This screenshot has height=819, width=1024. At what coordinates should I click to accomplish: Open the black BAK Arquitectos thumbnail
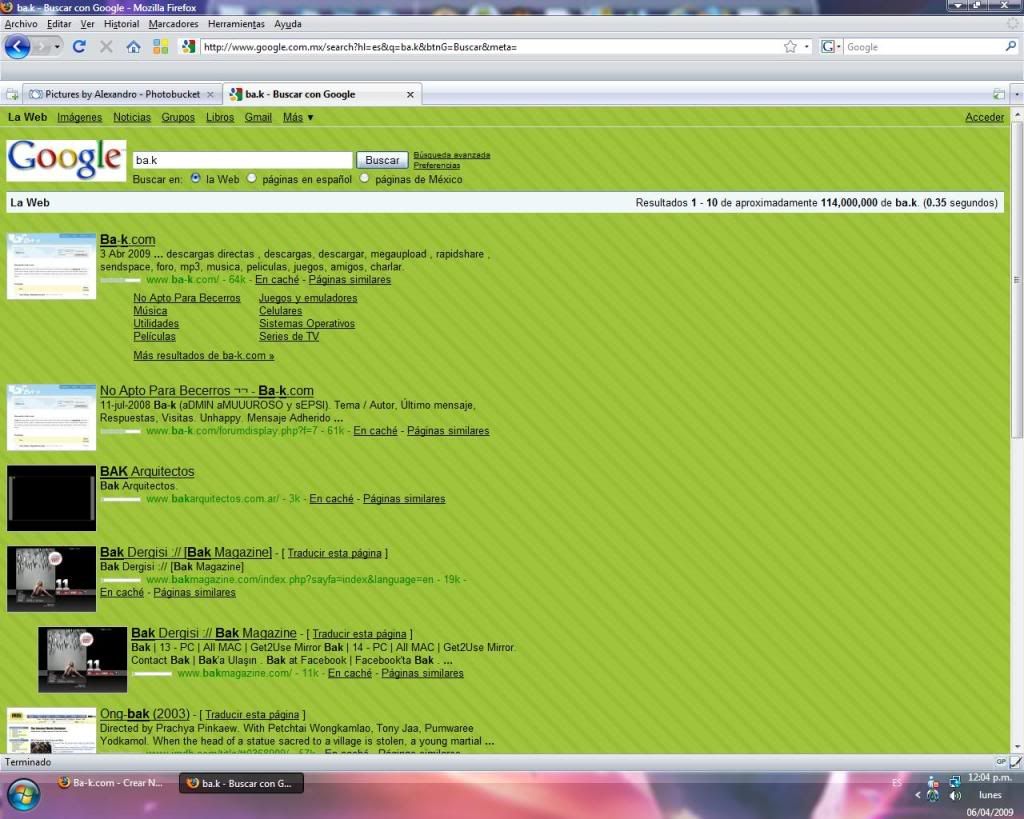[52, 498]
